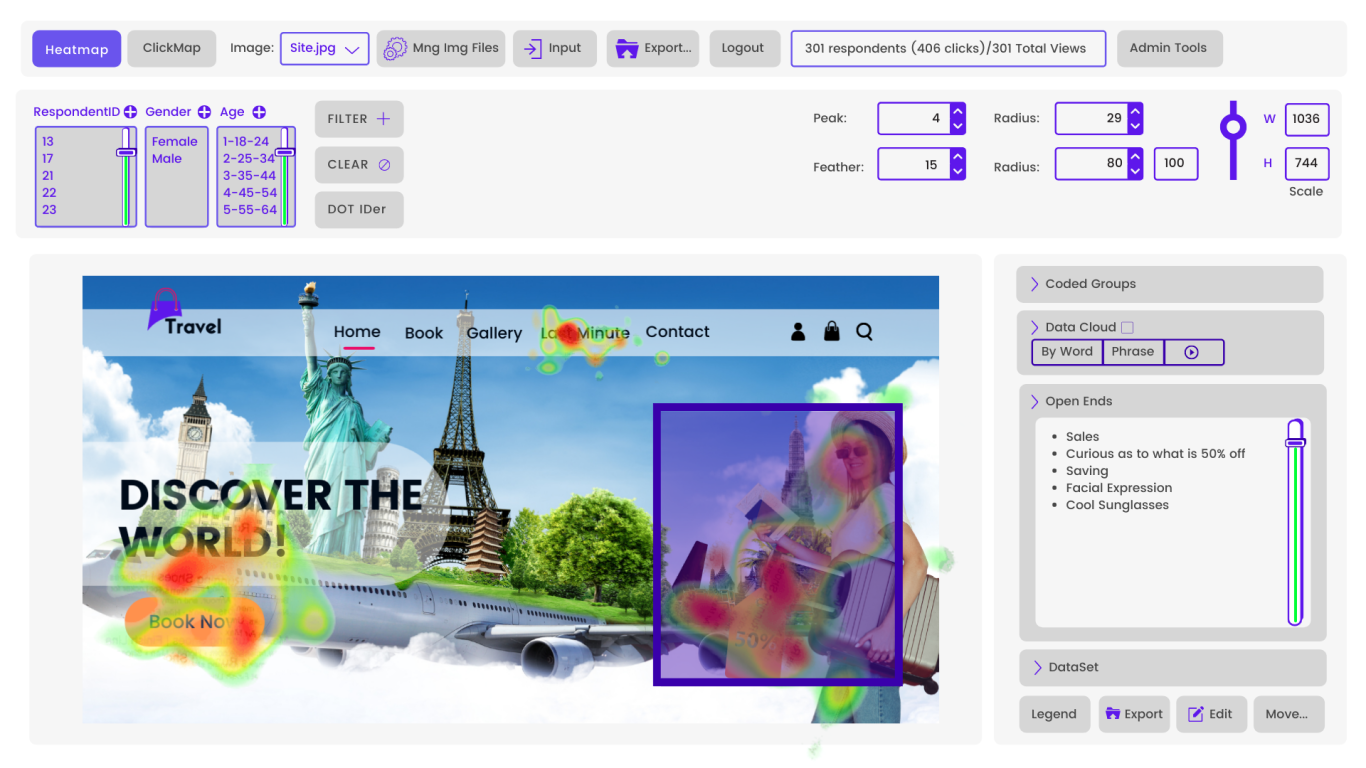The height and width of the screenshot is (768, 1366).
Task: Adjust the Scale vertical slider handle
Action: click(1233, 127)
